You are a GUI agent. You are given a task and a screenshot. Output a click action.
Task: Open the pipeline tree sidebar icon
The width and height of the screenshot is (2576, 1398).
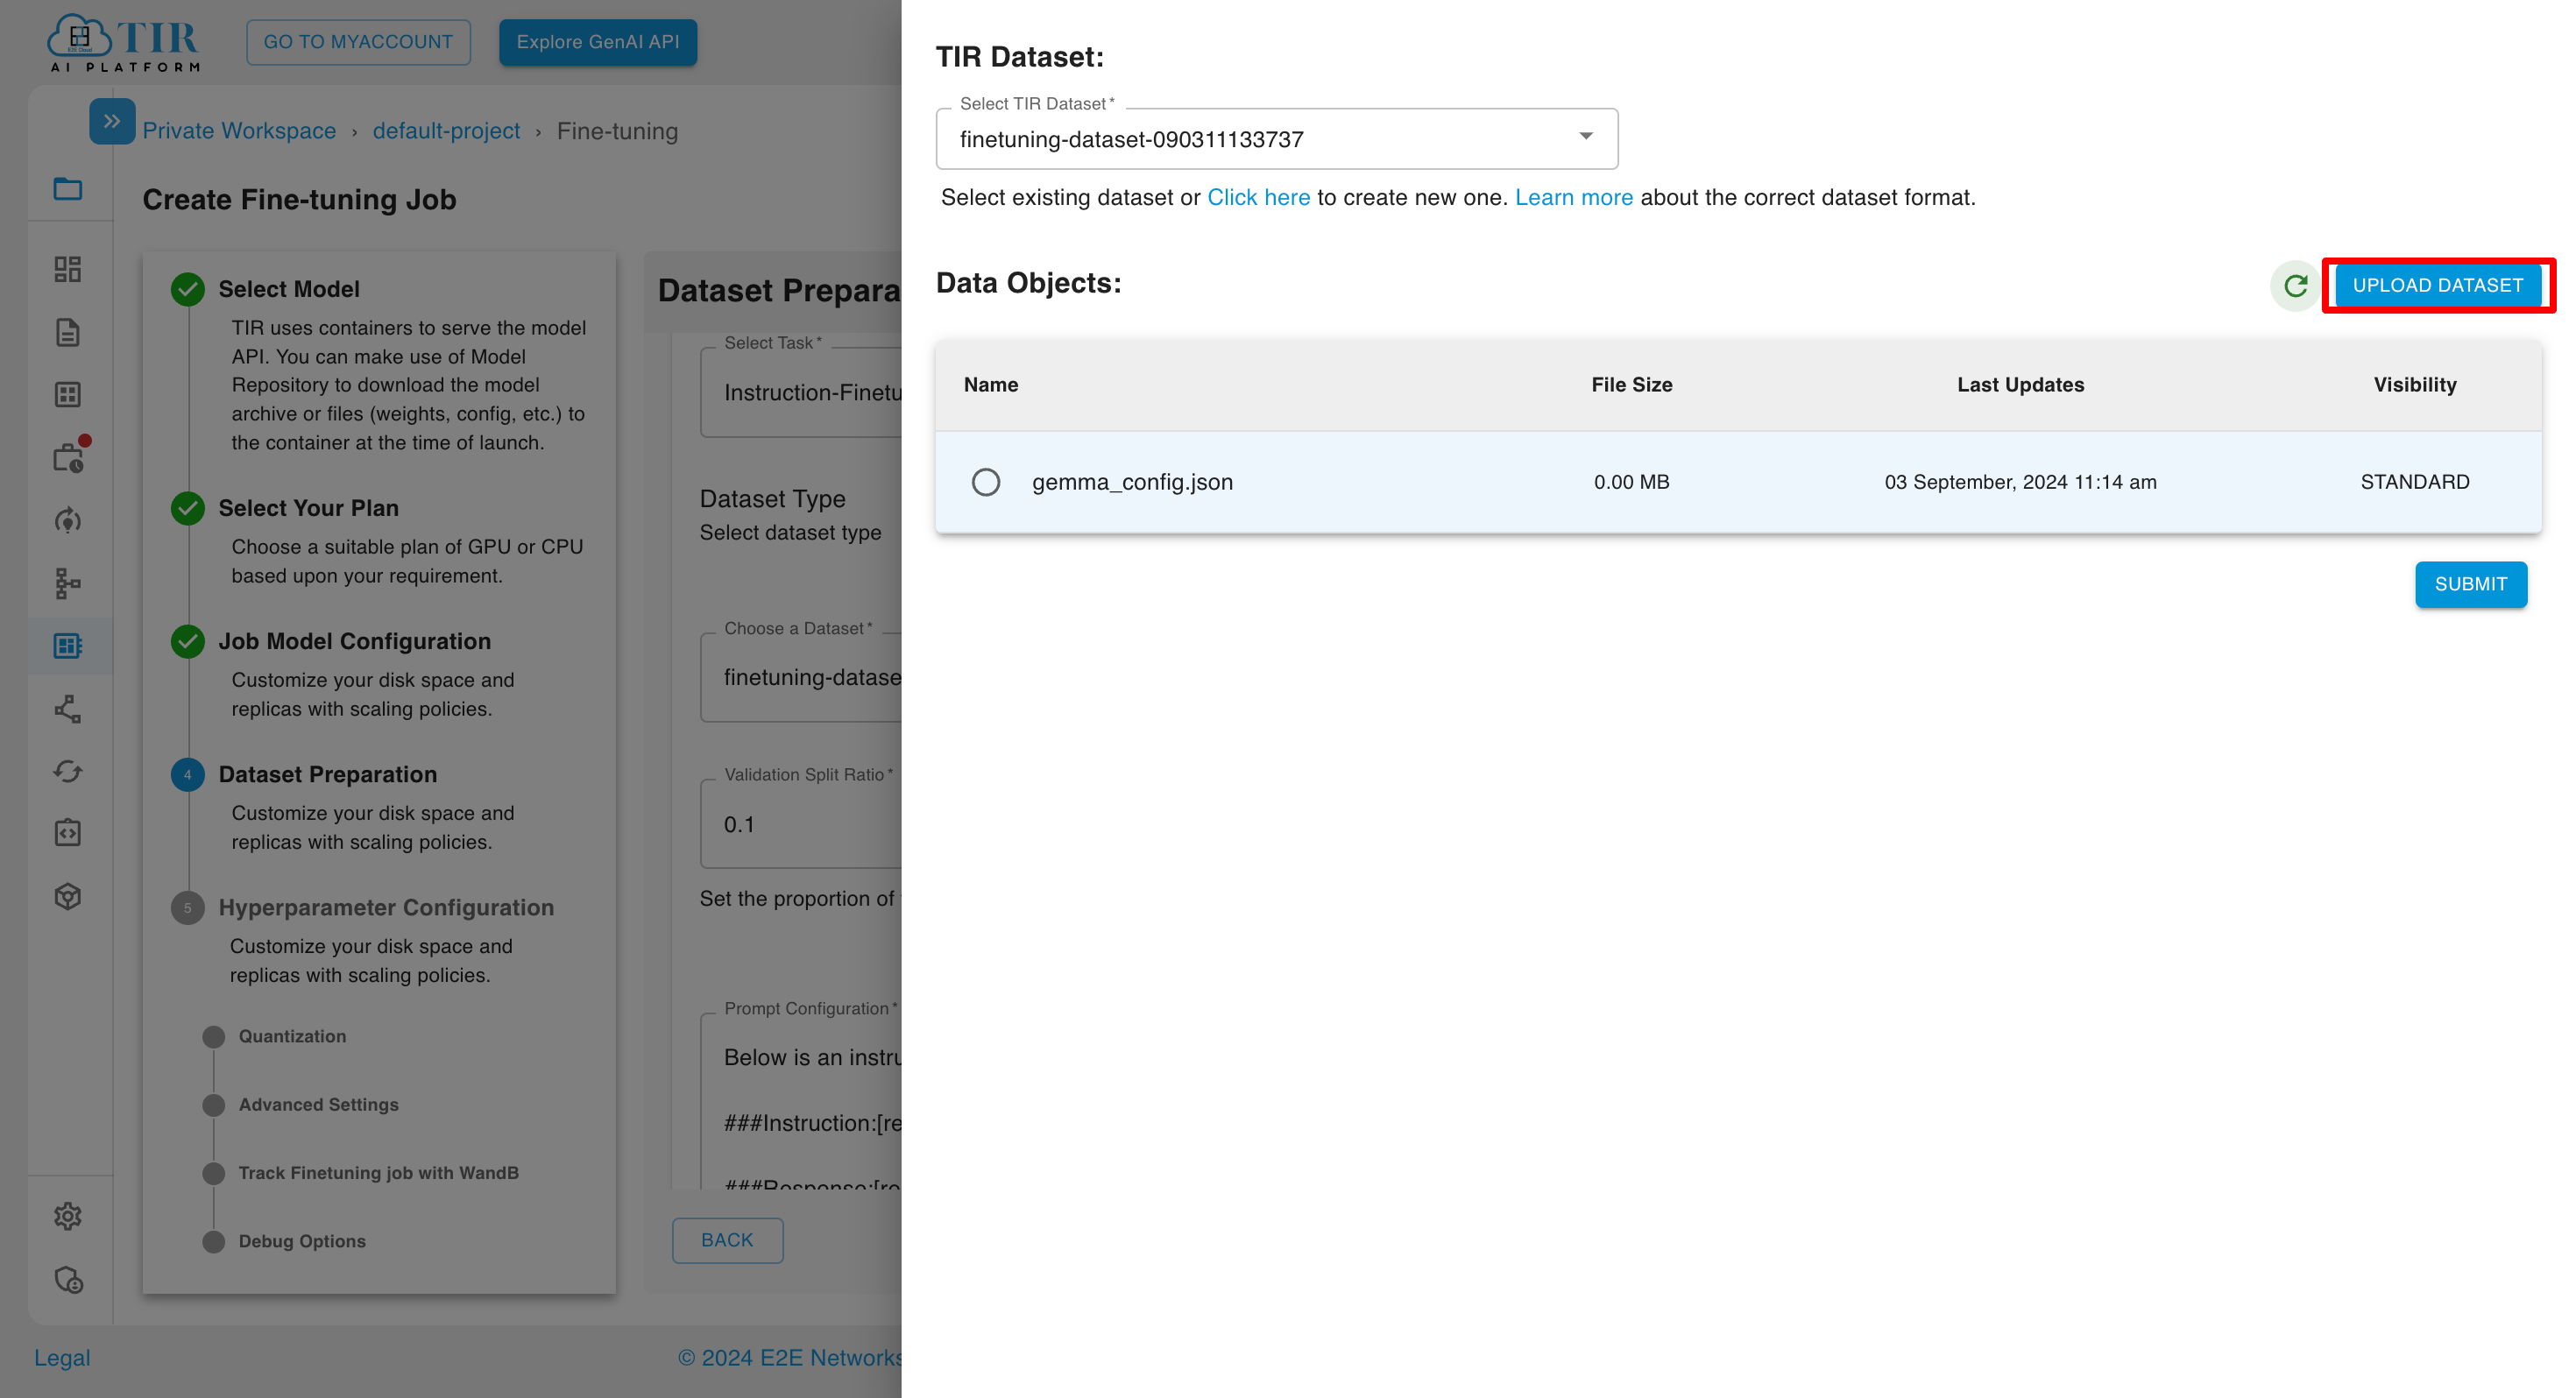tap(68, 583)
